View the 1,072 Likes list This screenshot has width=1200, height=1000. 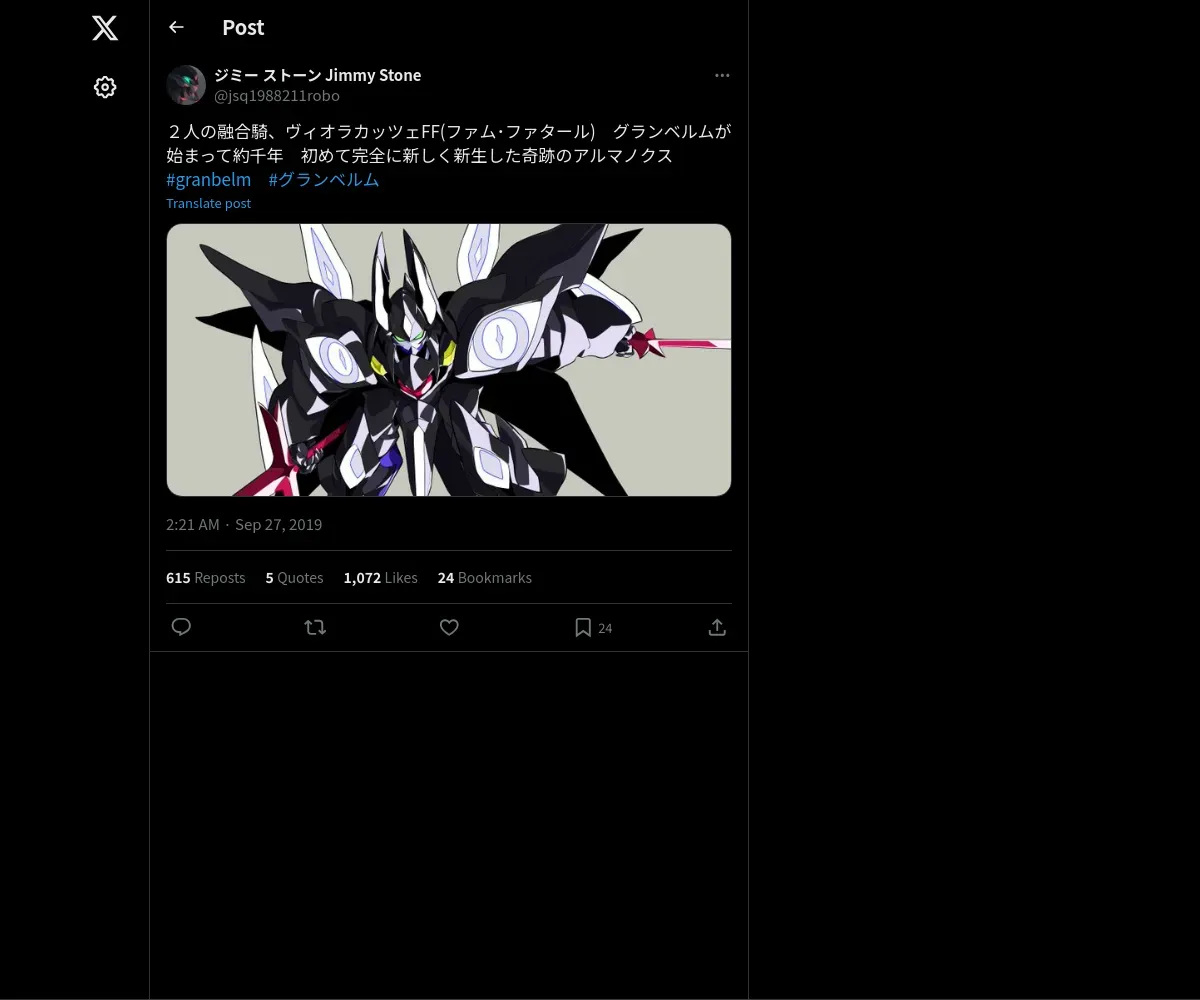pos(380,577)
